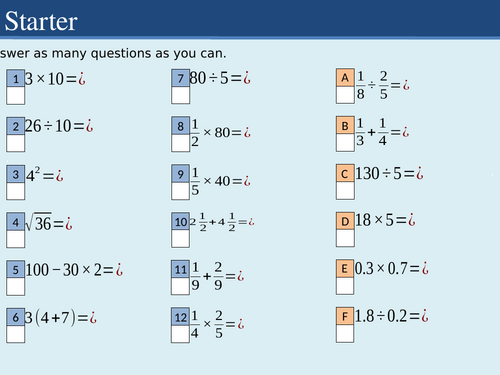
Task: Select the blue number 5 label
Action: 16,269
